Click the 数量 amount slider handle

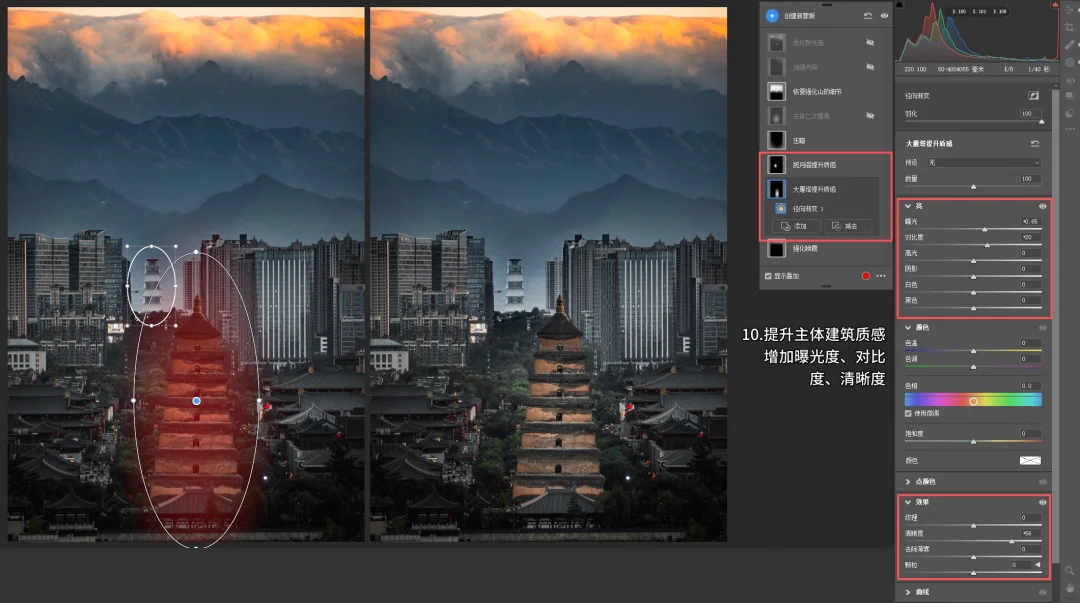(x=973, y=187)
